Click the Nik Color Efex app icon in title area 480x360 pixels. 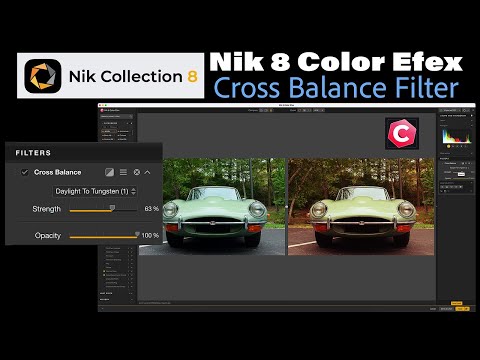(102, 110)
